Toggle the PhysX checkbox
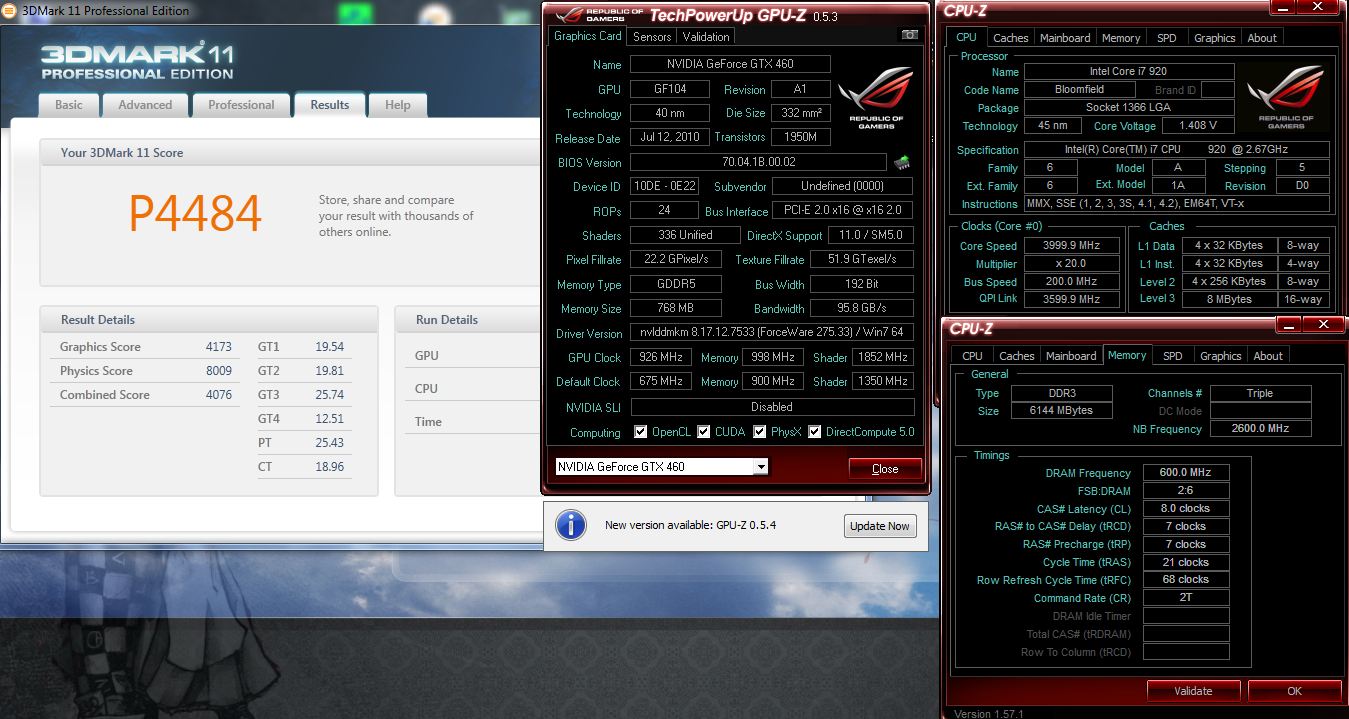The height and width of the screenshot is (719, 1349). (759, 432)
